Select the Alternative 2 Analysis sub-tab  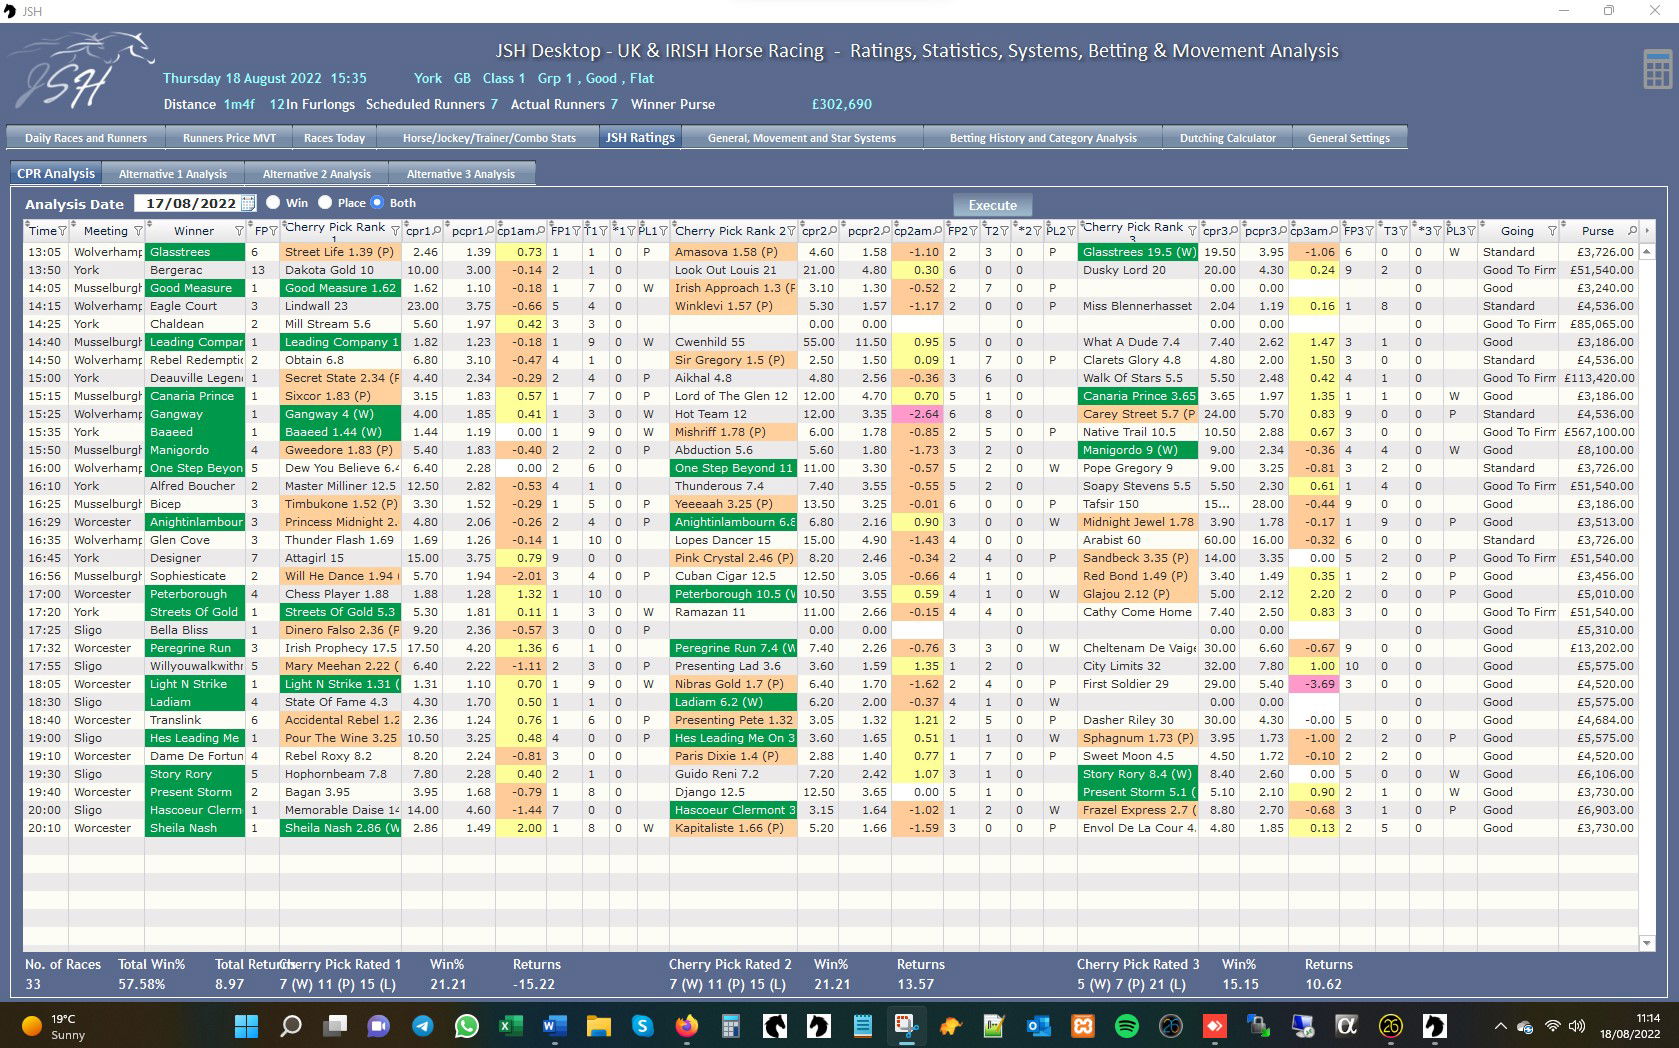tap(316, 174)
